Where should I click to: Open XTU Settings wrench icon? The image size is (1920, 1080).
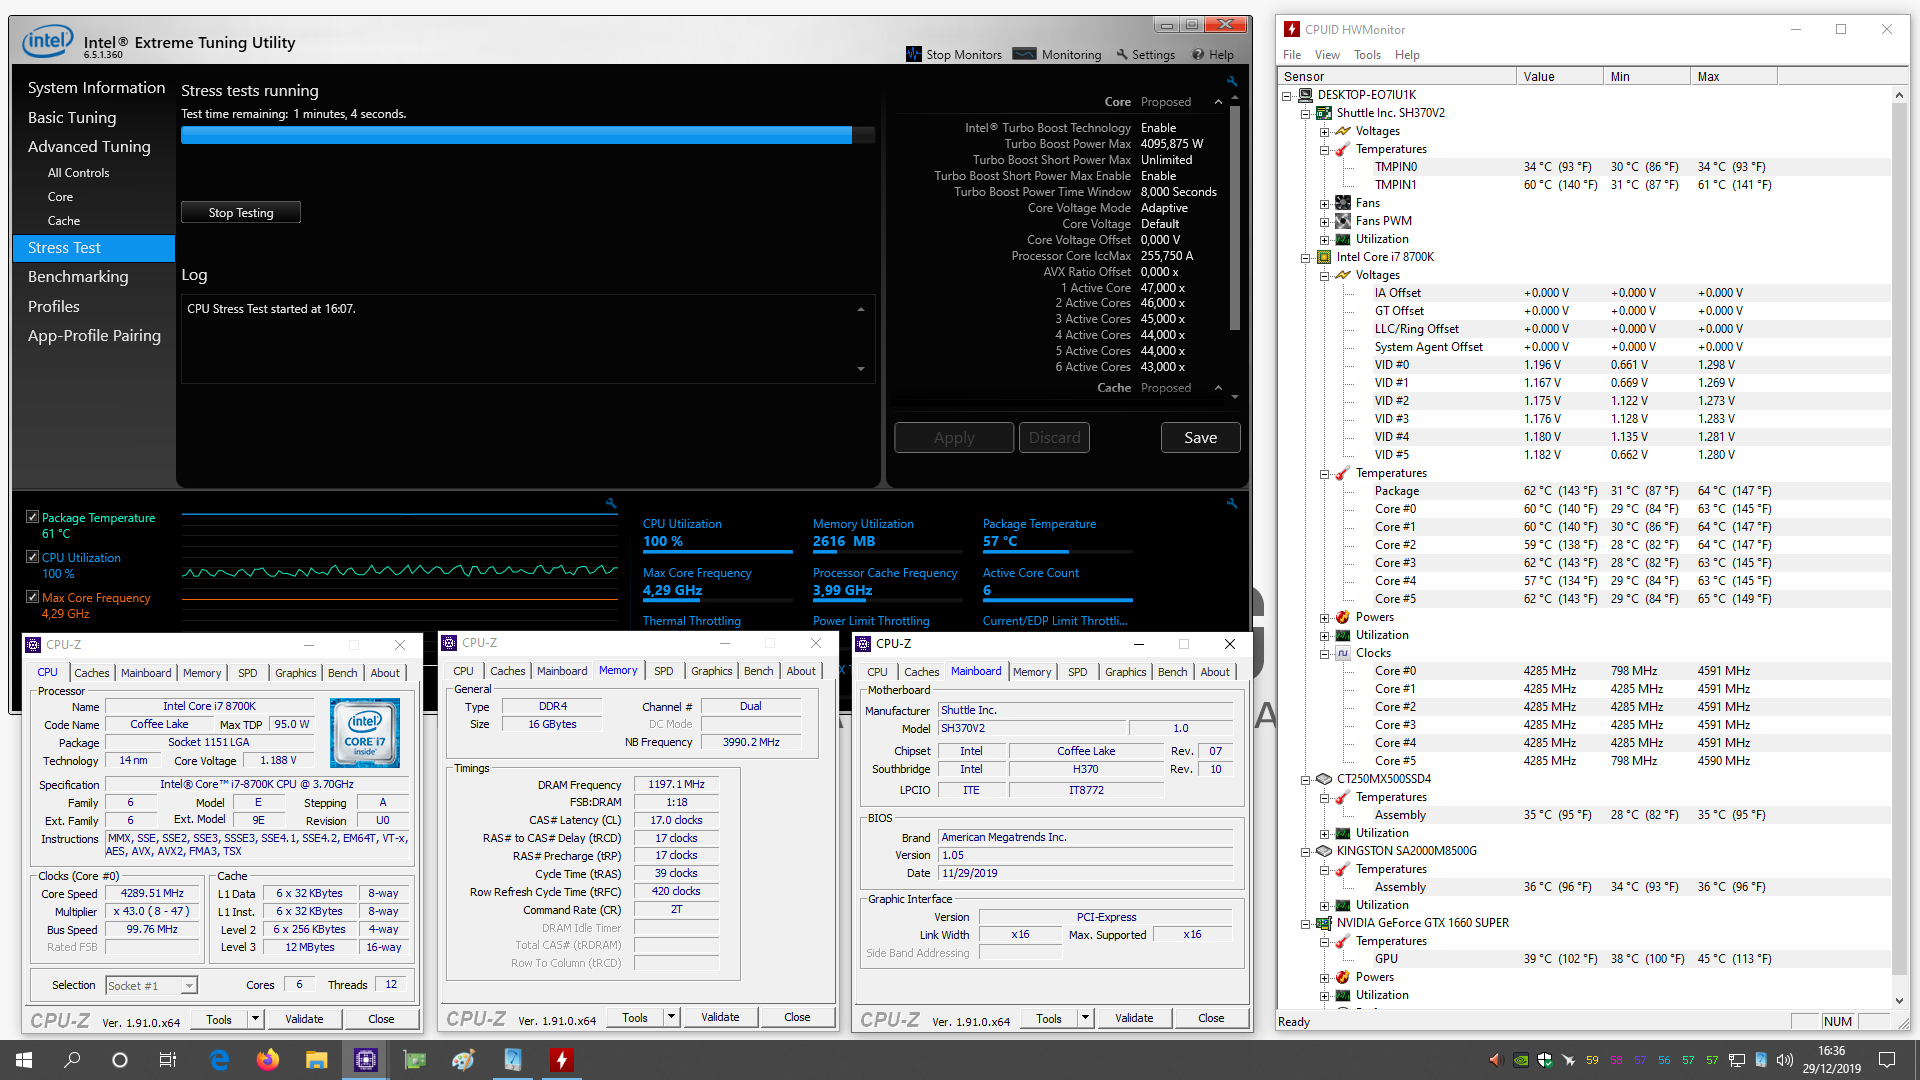click(1122, 55)
